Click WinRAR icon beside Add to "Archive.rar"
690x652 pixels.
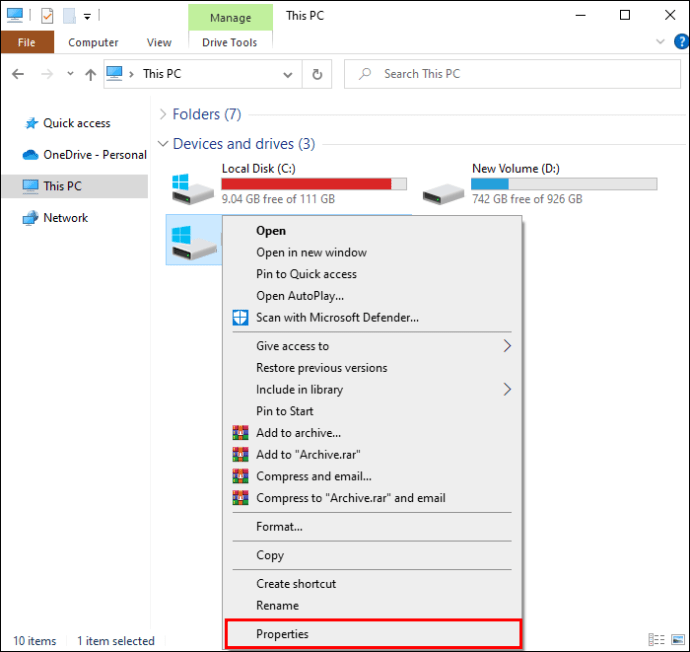pos(240,454)
